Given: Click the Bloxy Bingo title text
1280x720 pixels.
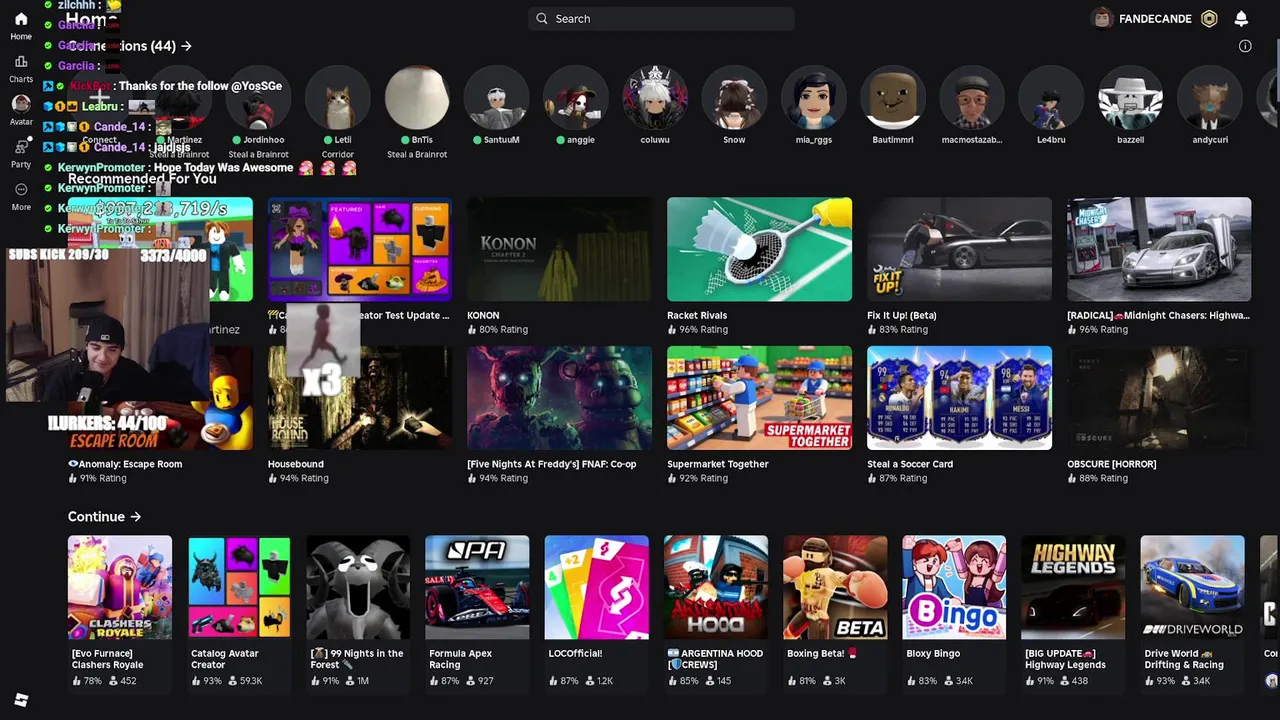Looking at the screenshot, I should pos(933,653).
